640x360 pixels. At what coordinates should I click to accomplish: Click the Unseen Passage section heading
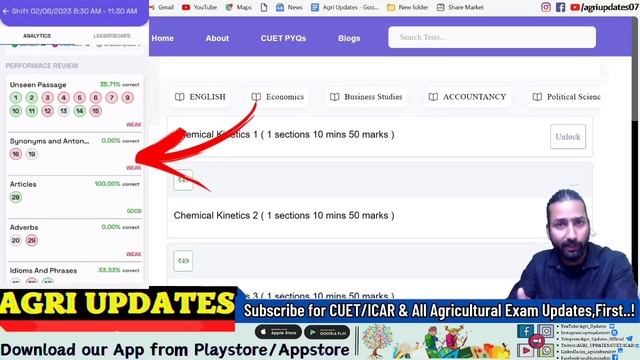click(x=38, y=85)
